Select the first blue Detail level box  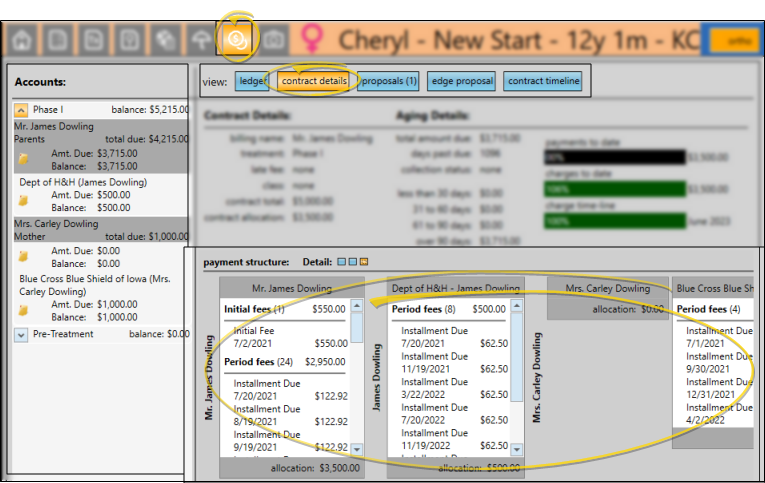pos(341,262)
